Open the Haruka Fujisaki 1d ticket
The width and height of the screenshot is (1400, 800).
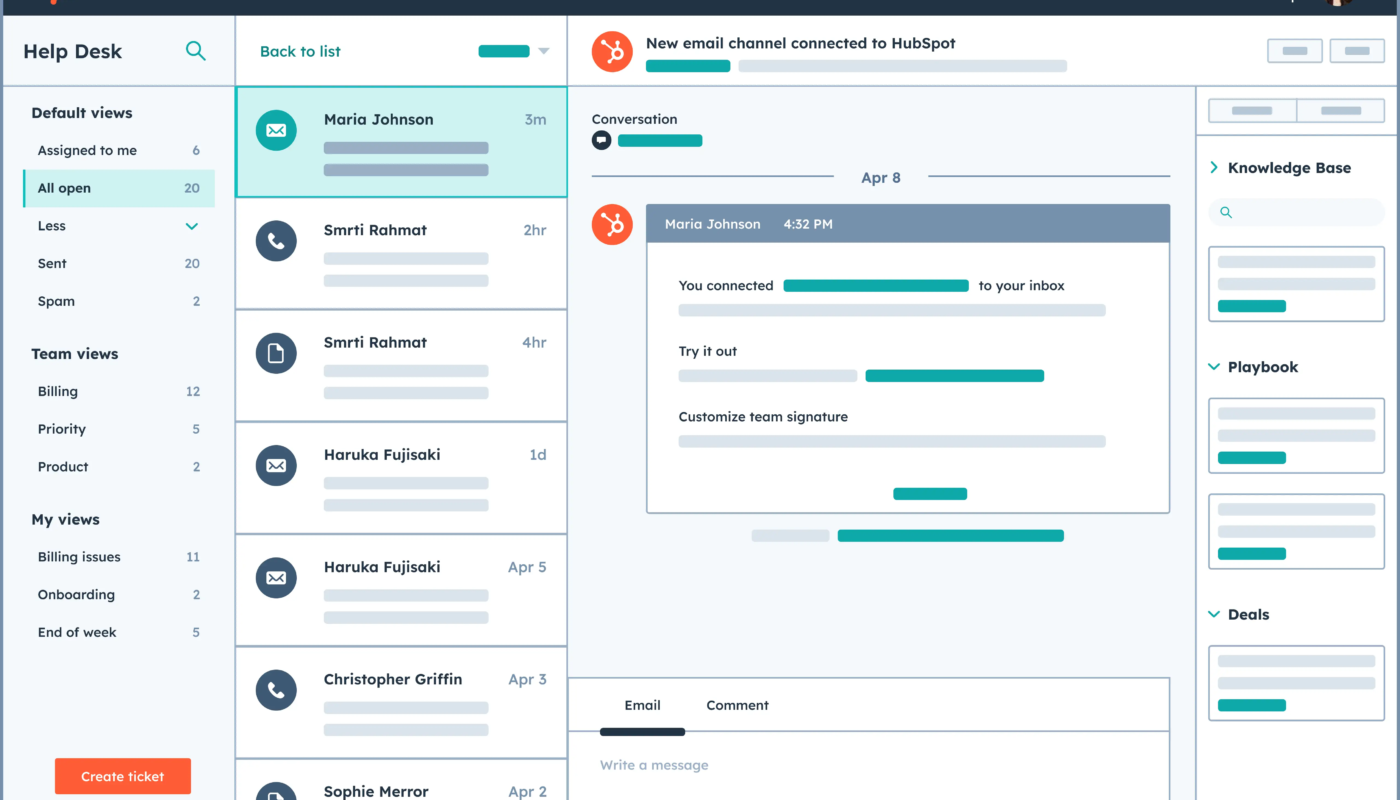[401, 477]
